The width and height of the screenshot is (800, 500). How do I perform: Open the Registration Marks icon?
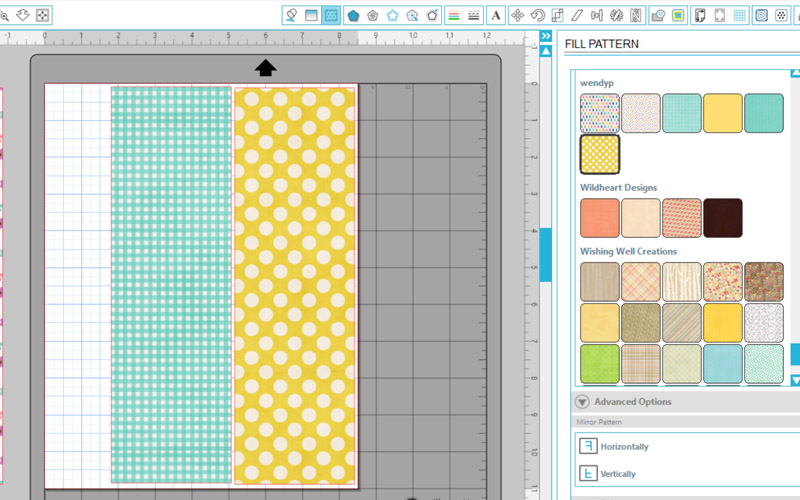coord(720,15)
